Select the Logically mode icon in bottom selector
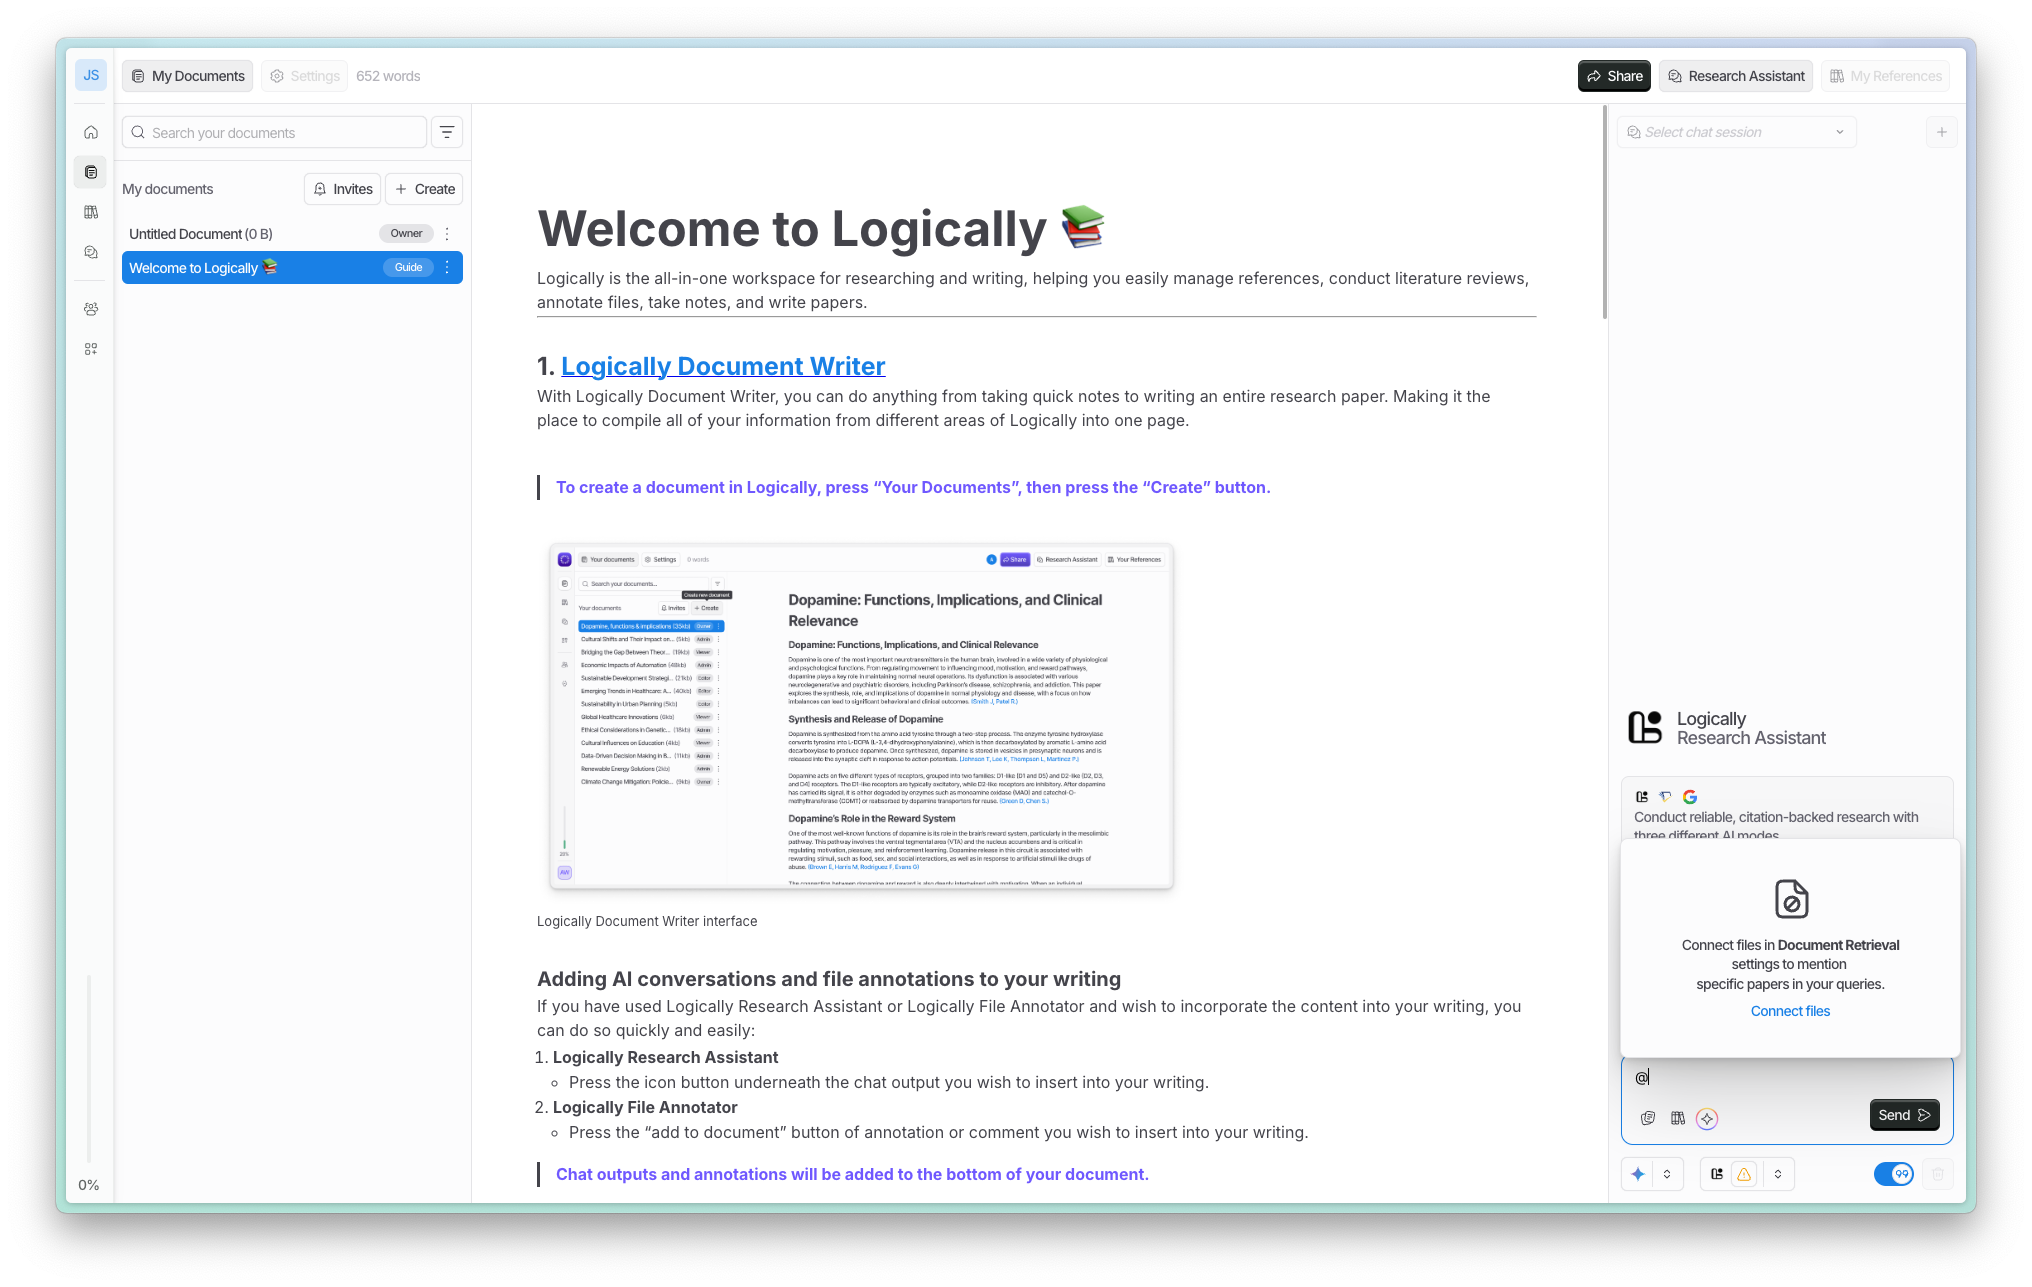 pos(1717,1174)
